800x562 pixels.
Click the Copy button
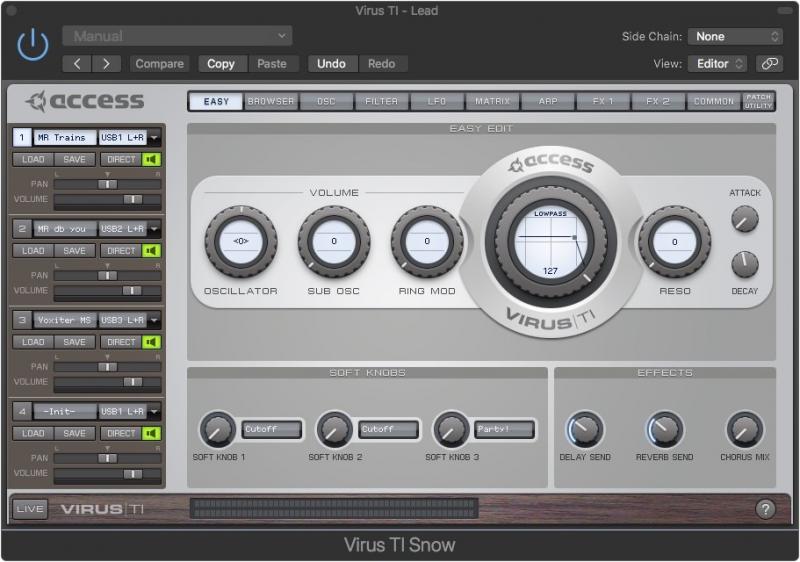220,64
